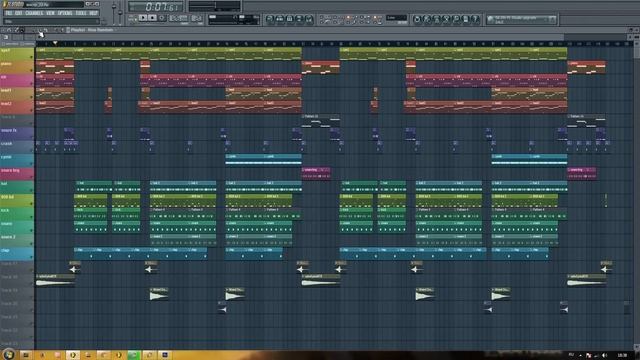
Task: Click the song time display
Action: (x=157, y=7)
